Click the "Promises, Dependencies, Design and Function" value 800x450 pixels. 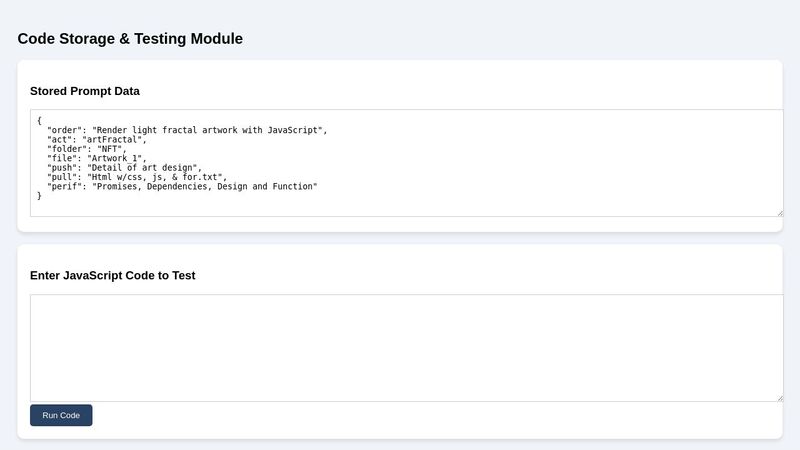(x=204, y=186)
